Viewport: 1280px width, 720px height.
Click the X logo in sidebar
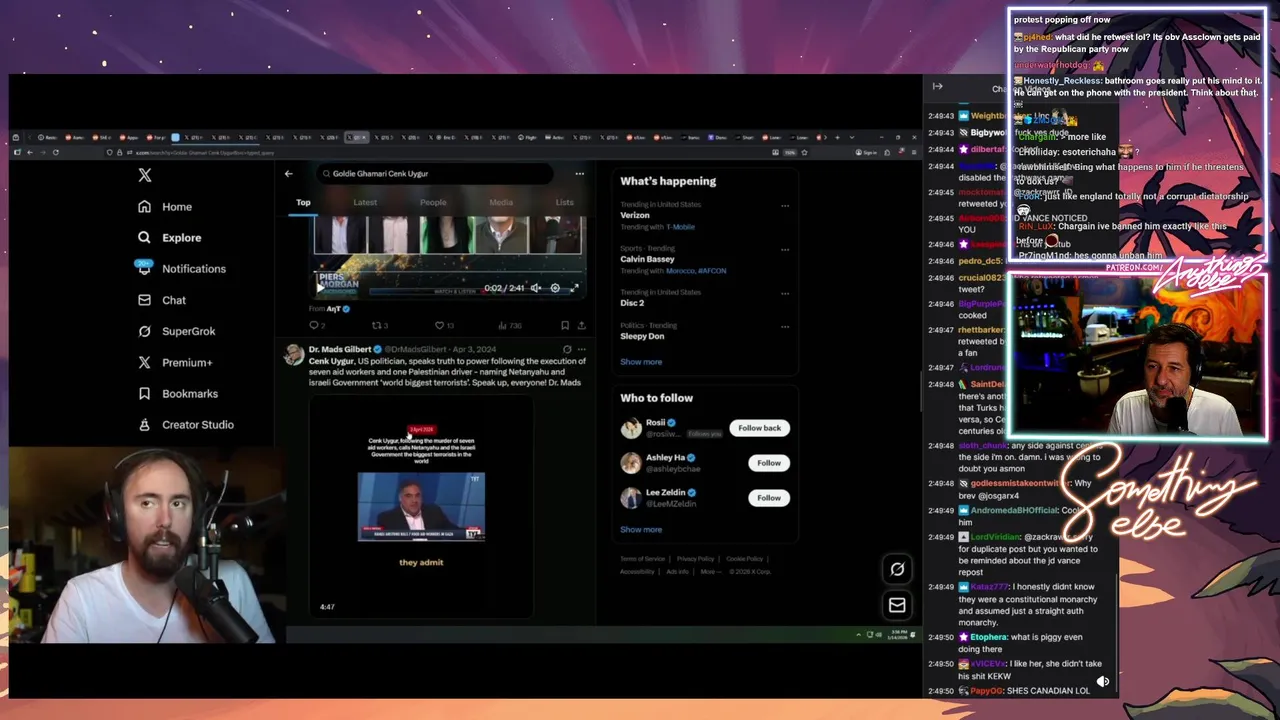click(145, 175)
